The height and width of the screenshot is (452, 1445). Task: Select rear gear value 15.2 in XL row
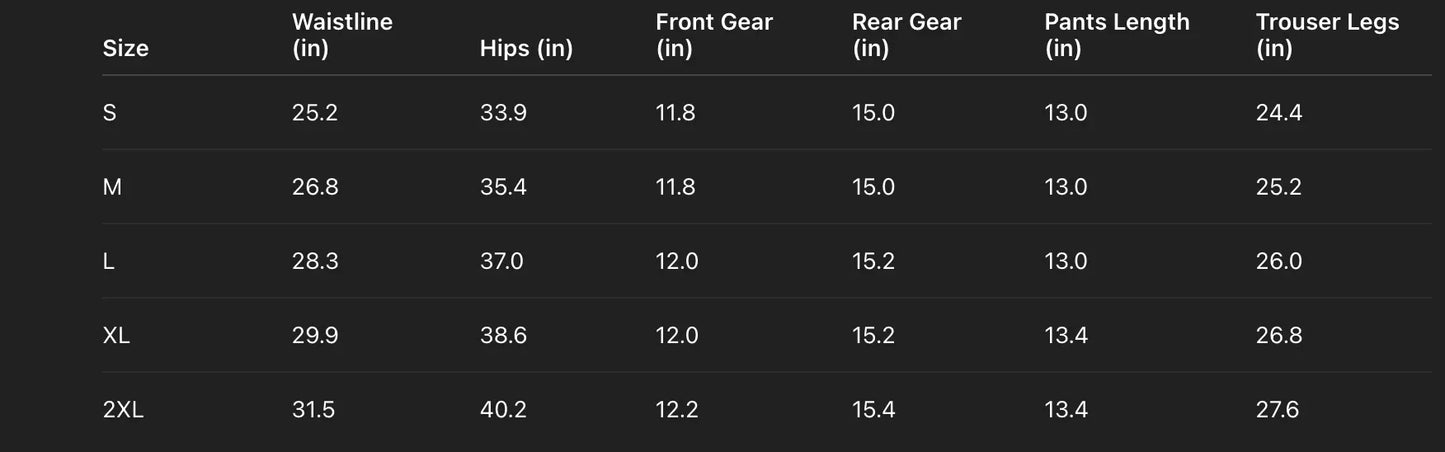click(873, 335)
